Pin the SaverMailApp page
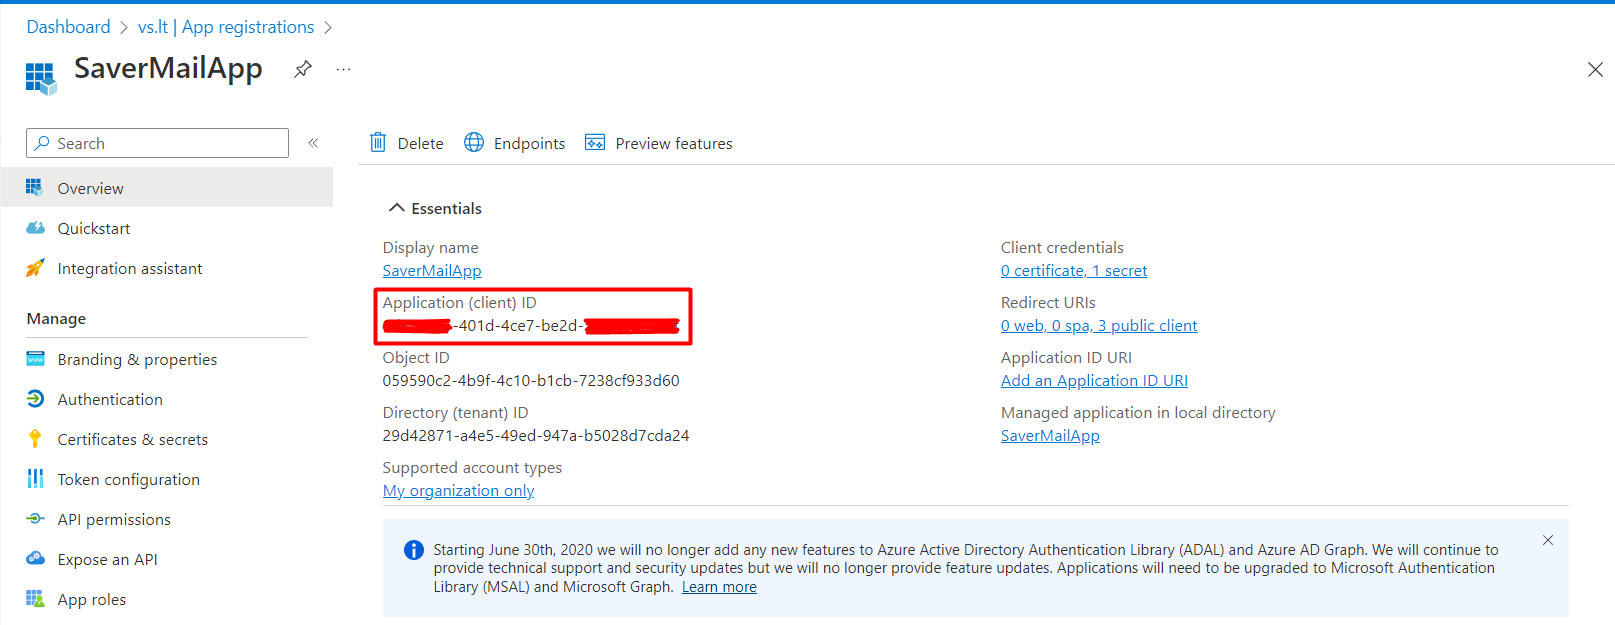 tap(303, 69)
